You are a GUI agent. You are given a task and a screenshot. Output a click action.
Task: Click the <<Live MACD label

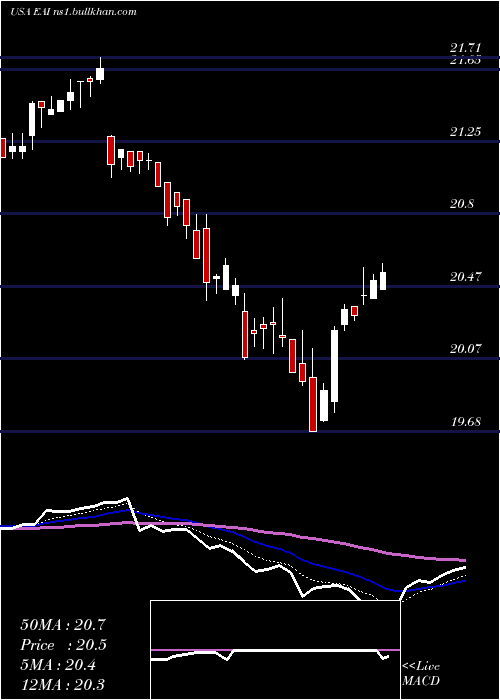click(421, 673)
